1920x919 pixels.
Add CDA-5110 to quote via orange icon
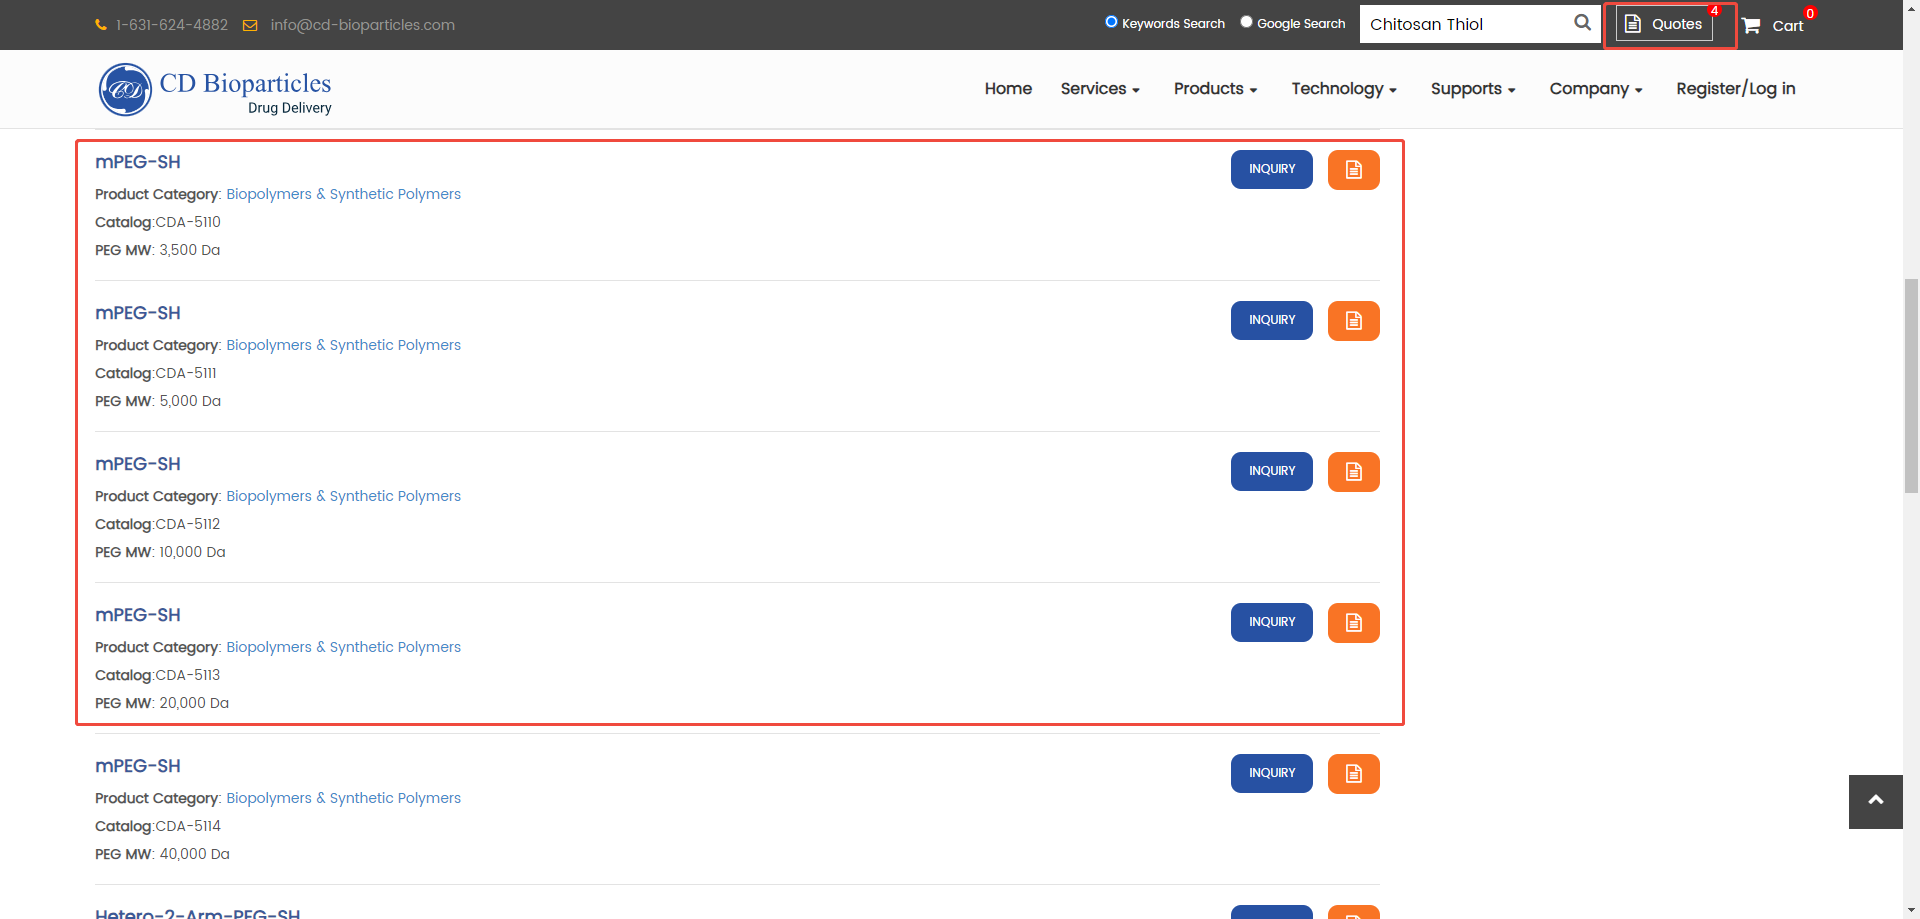click(1354, 170)
